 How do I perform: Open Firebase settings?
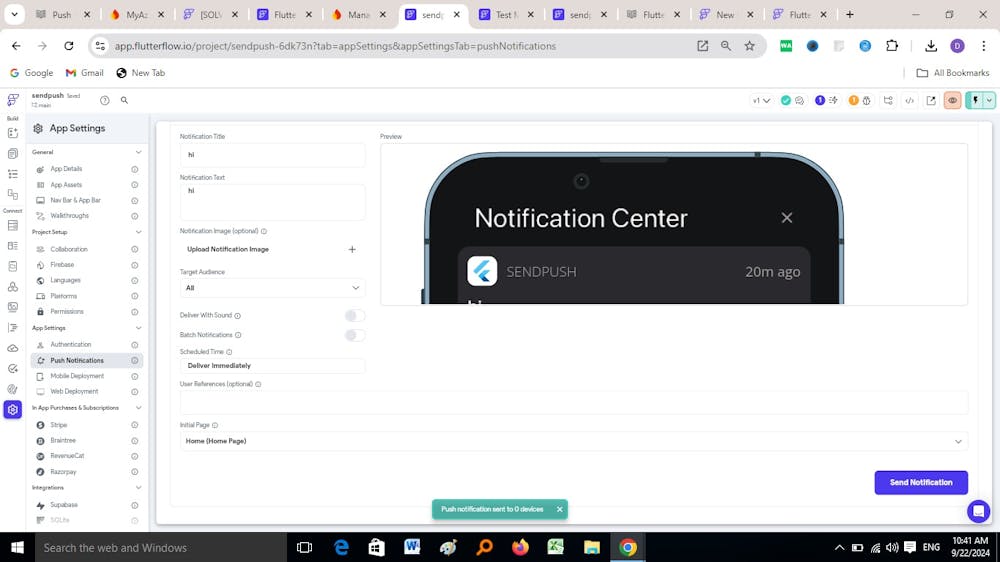62,265
